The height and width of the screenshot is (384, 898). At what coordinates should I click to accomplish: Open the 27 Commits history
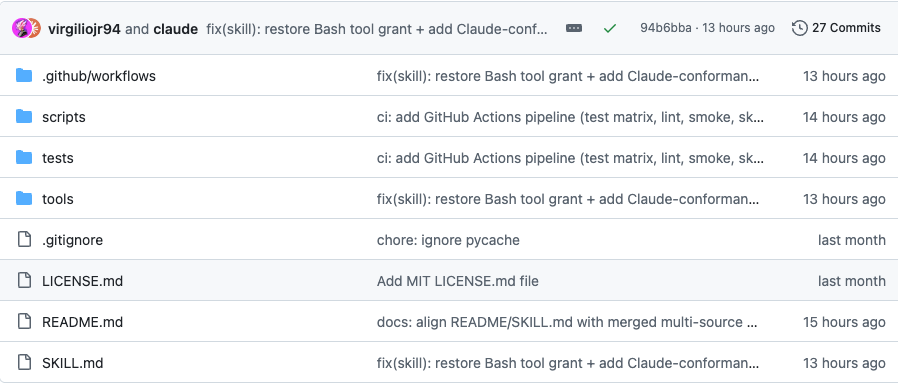point(836,28)
